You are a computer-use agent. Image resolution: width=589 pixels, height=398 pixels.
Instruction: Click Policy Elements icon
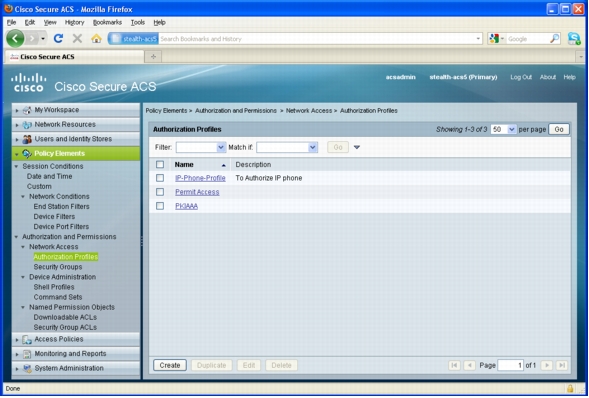point(27,154)
